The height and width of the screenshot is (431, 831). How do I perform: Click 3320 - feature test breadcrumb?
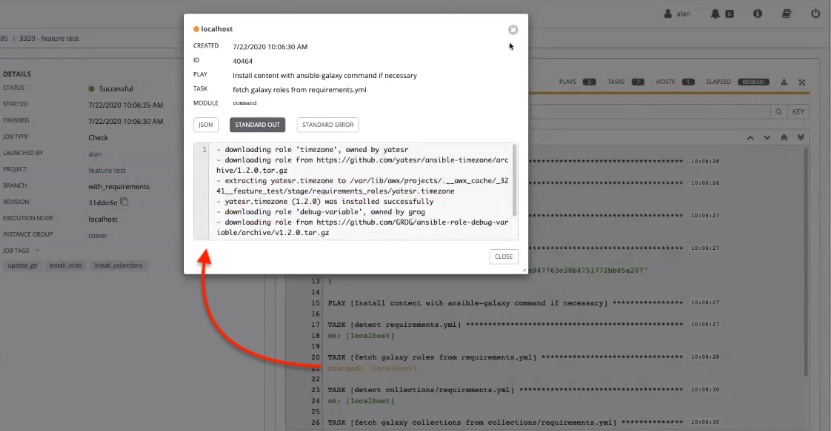click(49, 38)
